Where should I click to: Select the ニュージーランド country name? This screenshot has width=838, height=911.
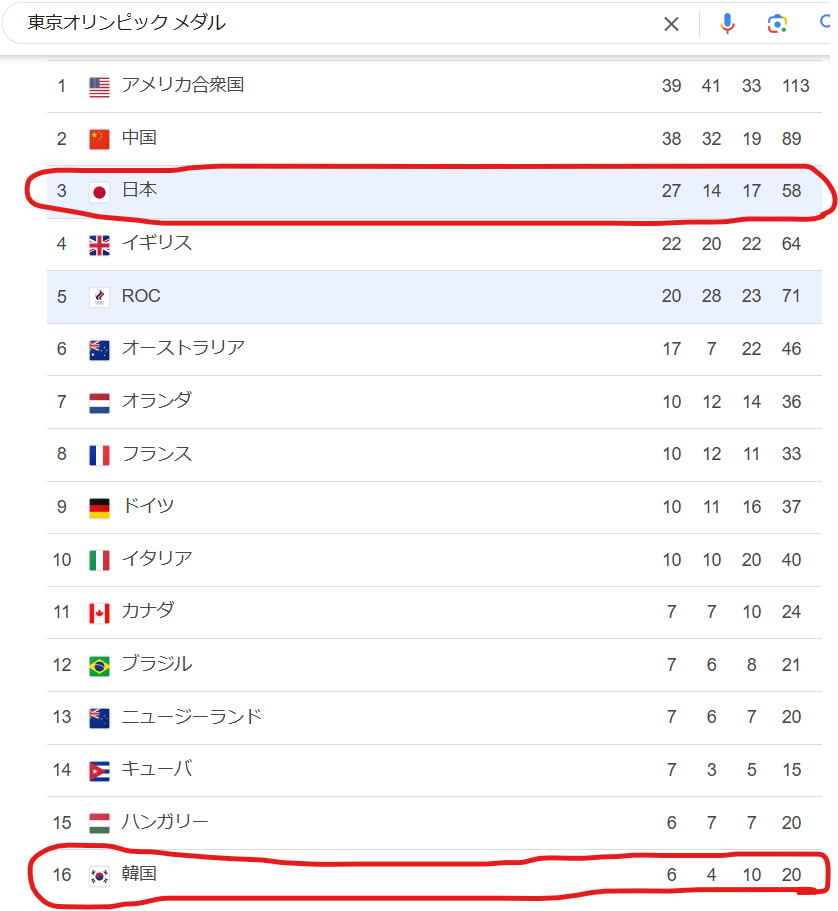coord(192,717)
